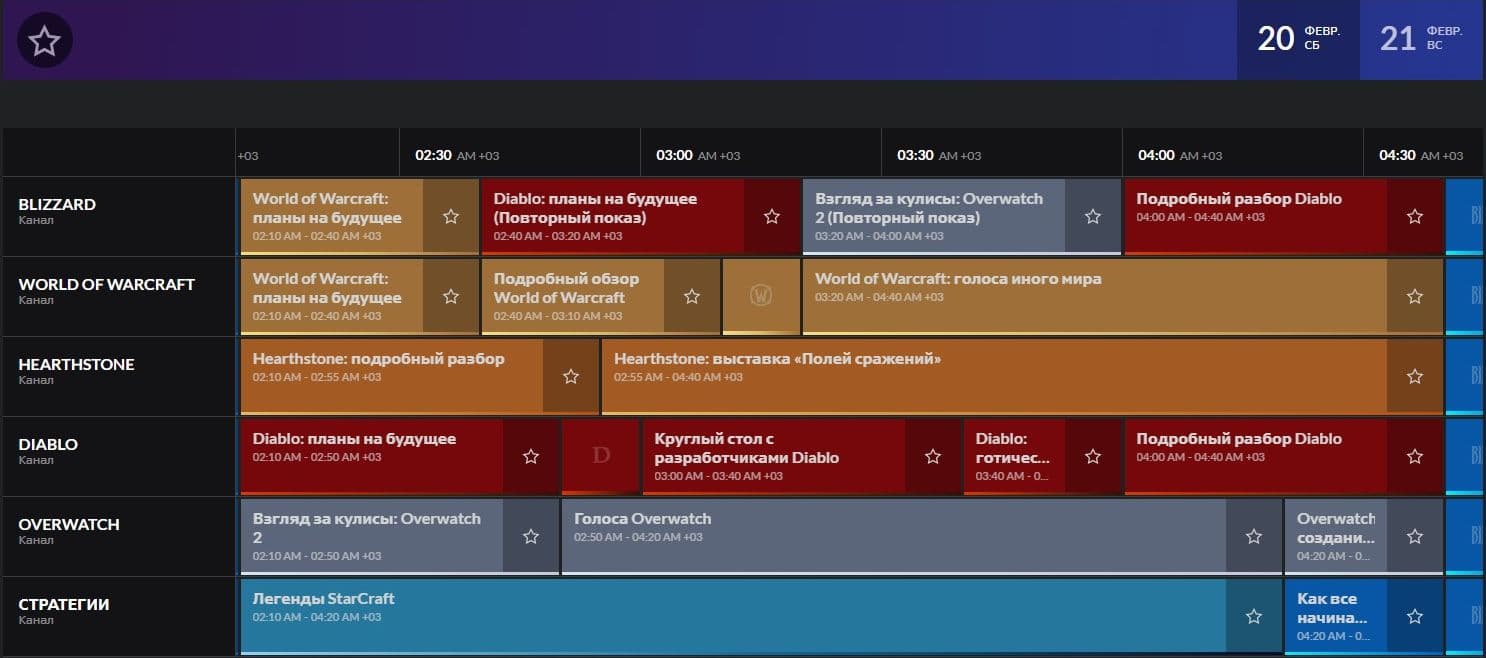
Task: Star World of Warcraft: планы на будущее in WoW row
Action: [451, 296]
